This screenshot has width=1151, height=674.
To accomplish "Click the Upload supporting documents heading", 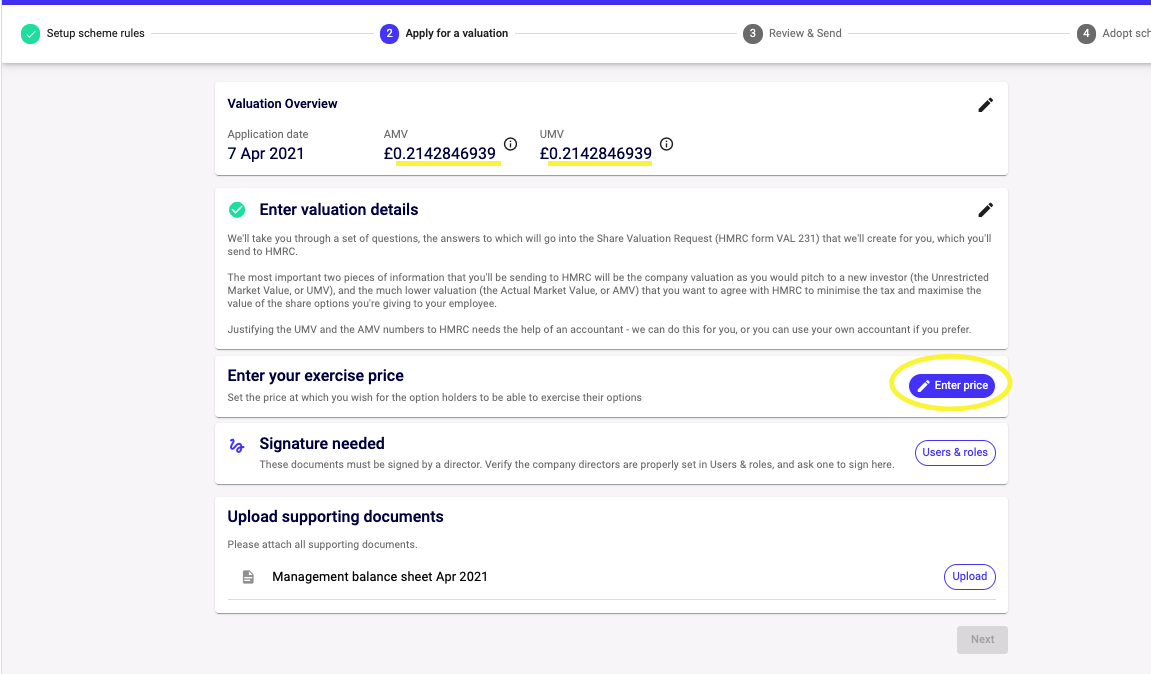I will 335,517.
